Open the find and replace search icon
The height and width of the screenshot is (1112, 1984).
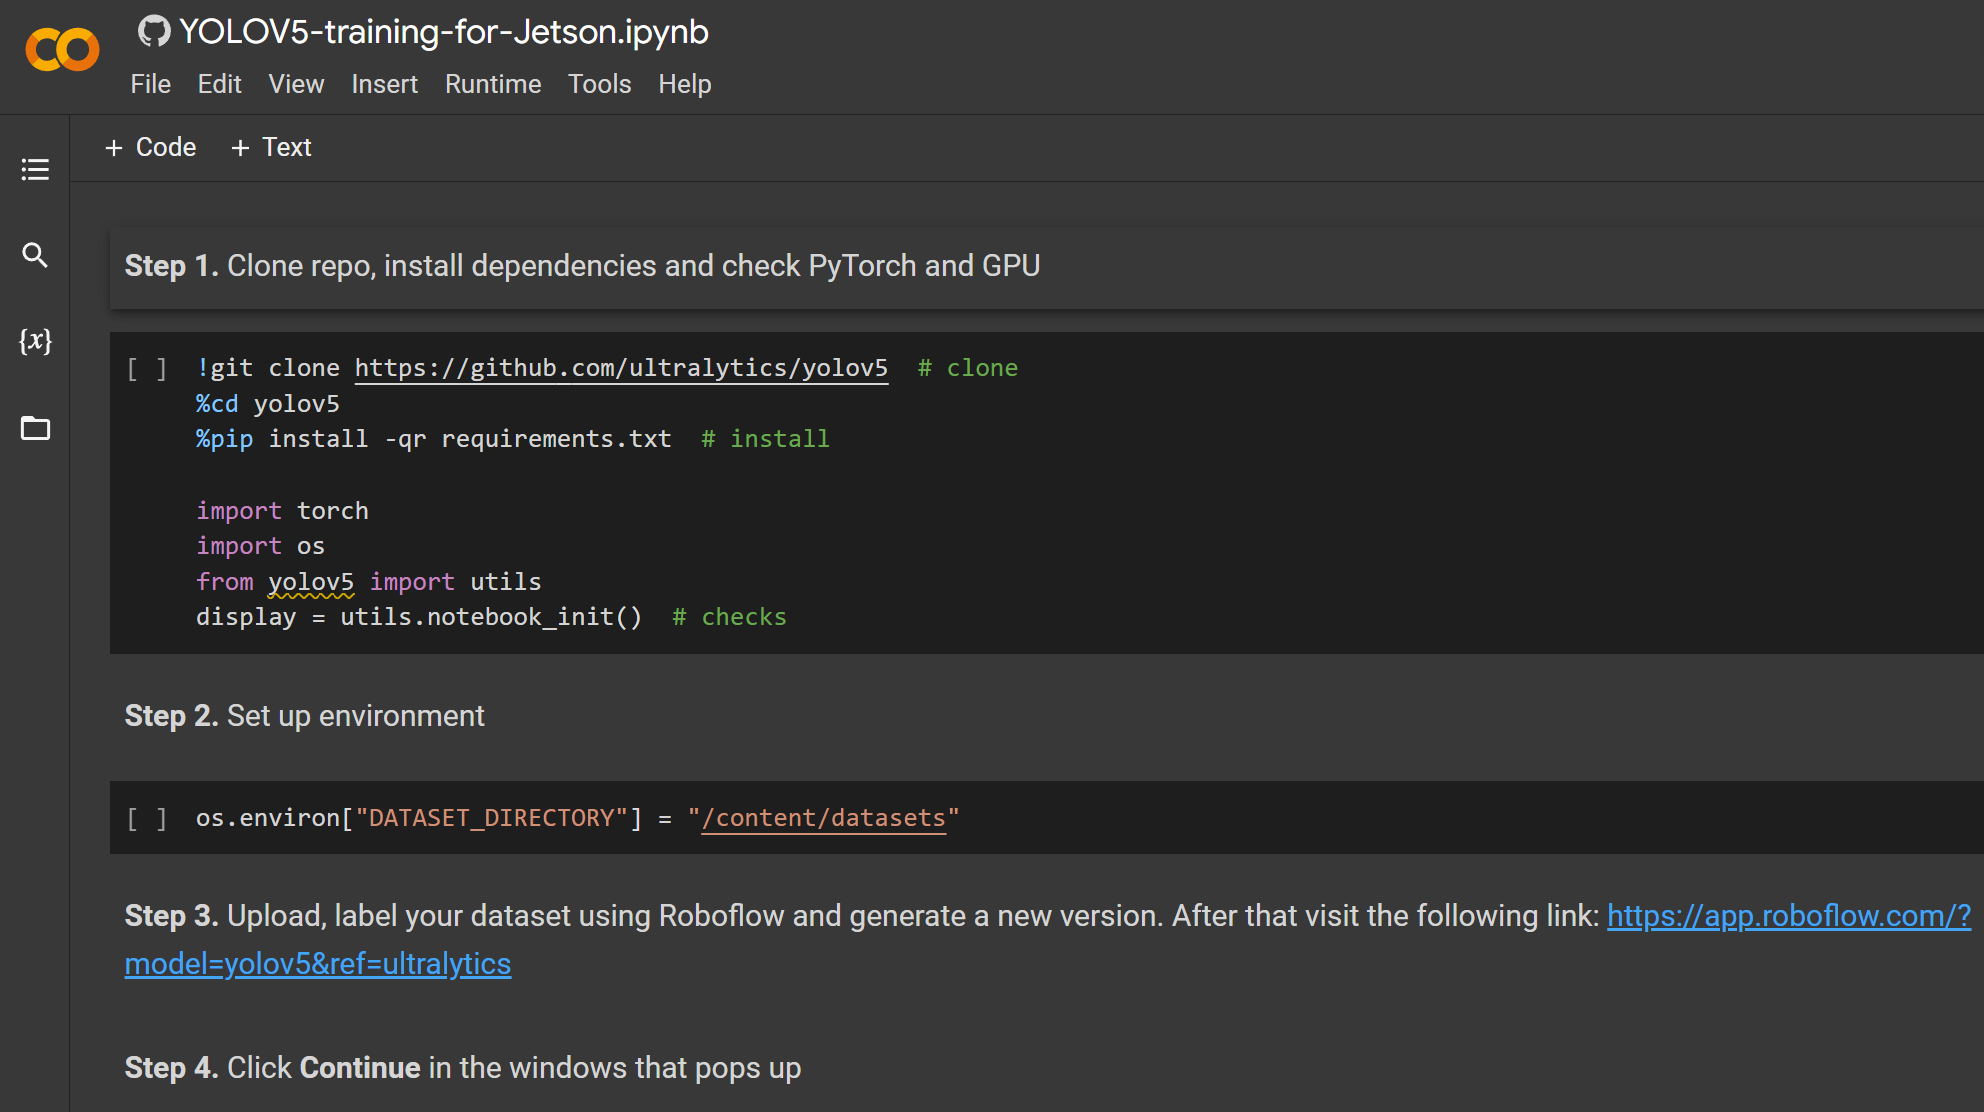pos(35,255)
